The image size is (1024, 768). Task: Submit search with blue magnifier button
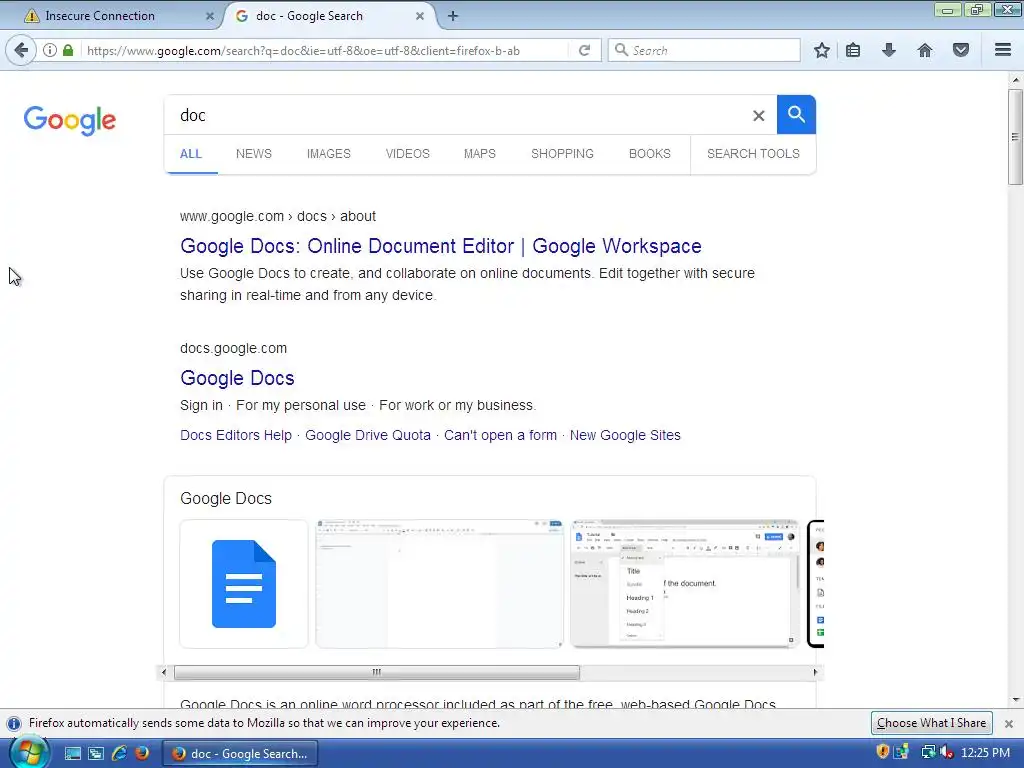796,114
